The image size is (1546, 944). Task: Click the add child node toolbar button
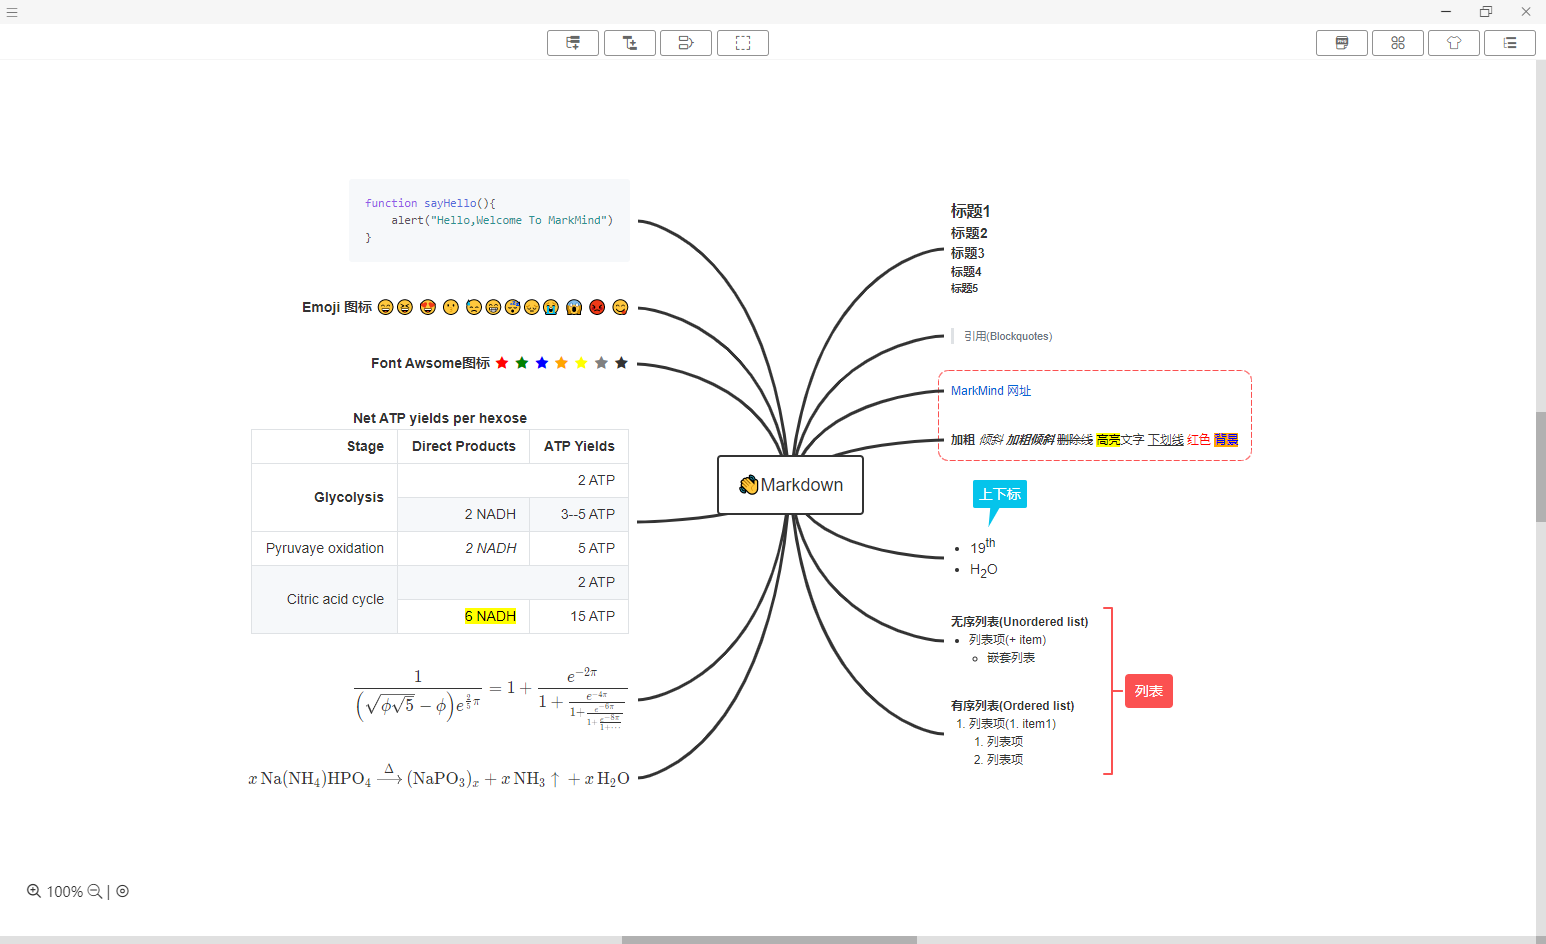pyautogui.click(x=630, y=43)
